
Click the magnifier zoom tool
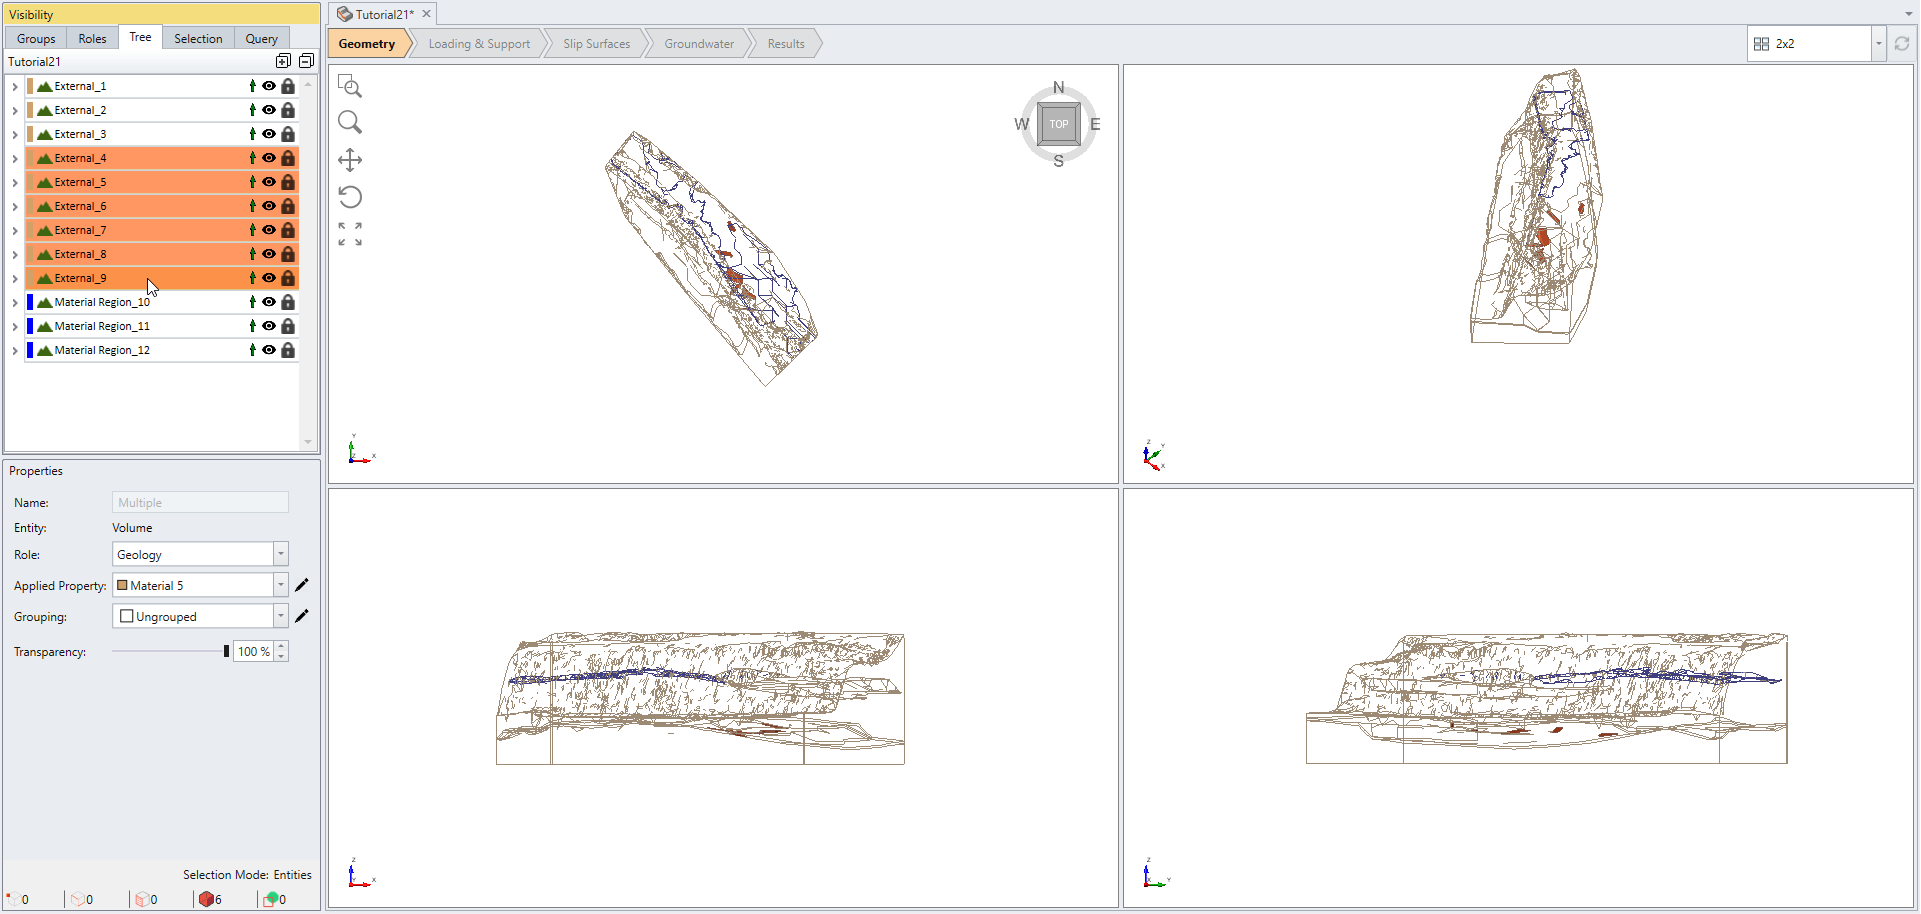click(x=349, y=122)
